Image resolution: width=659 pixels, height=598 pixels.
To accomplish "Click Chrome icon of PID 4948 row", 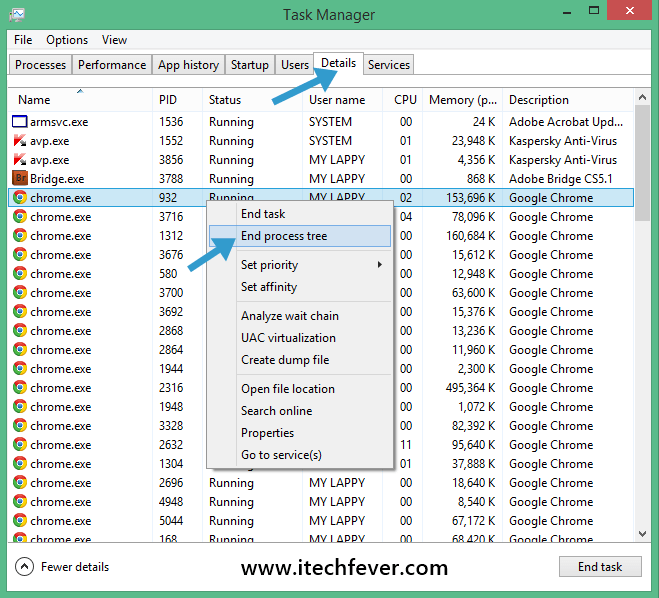I will pyautogui.click(x=20, y=501).
